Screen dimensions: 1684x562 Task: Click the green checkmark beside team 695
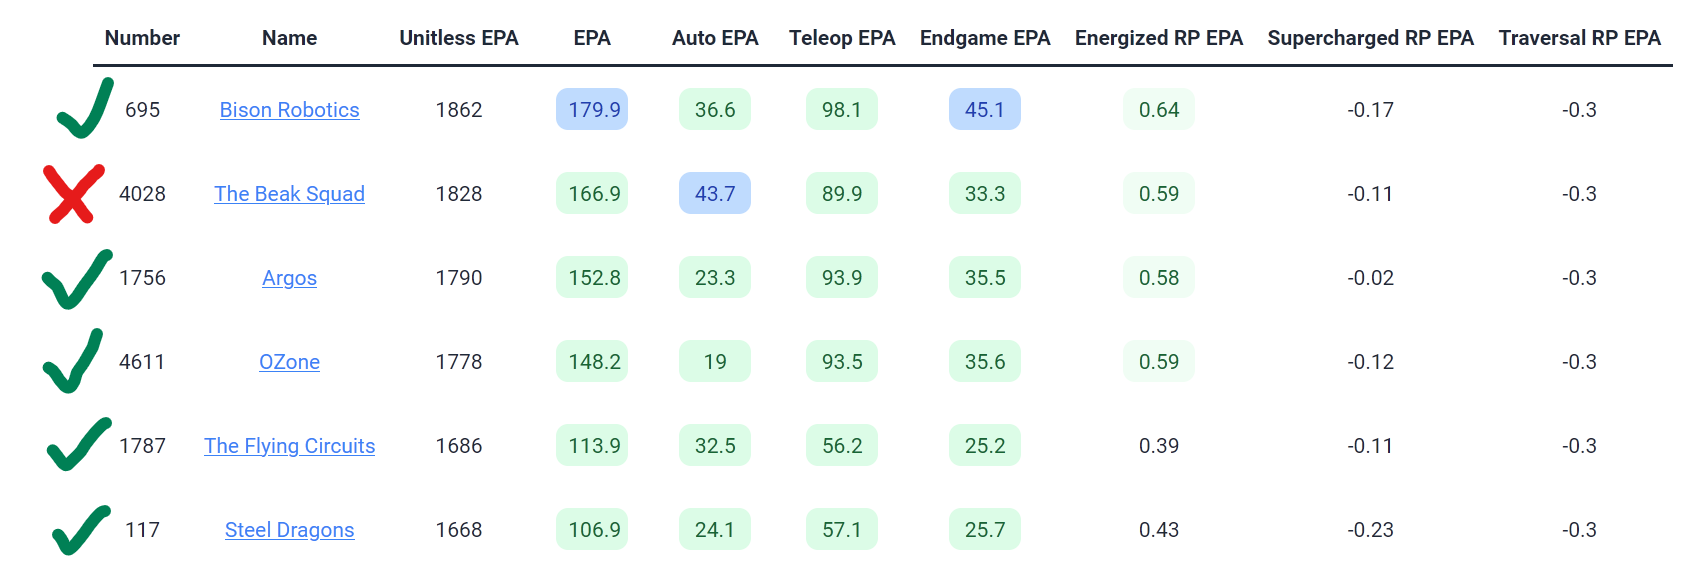pos(84,110)
